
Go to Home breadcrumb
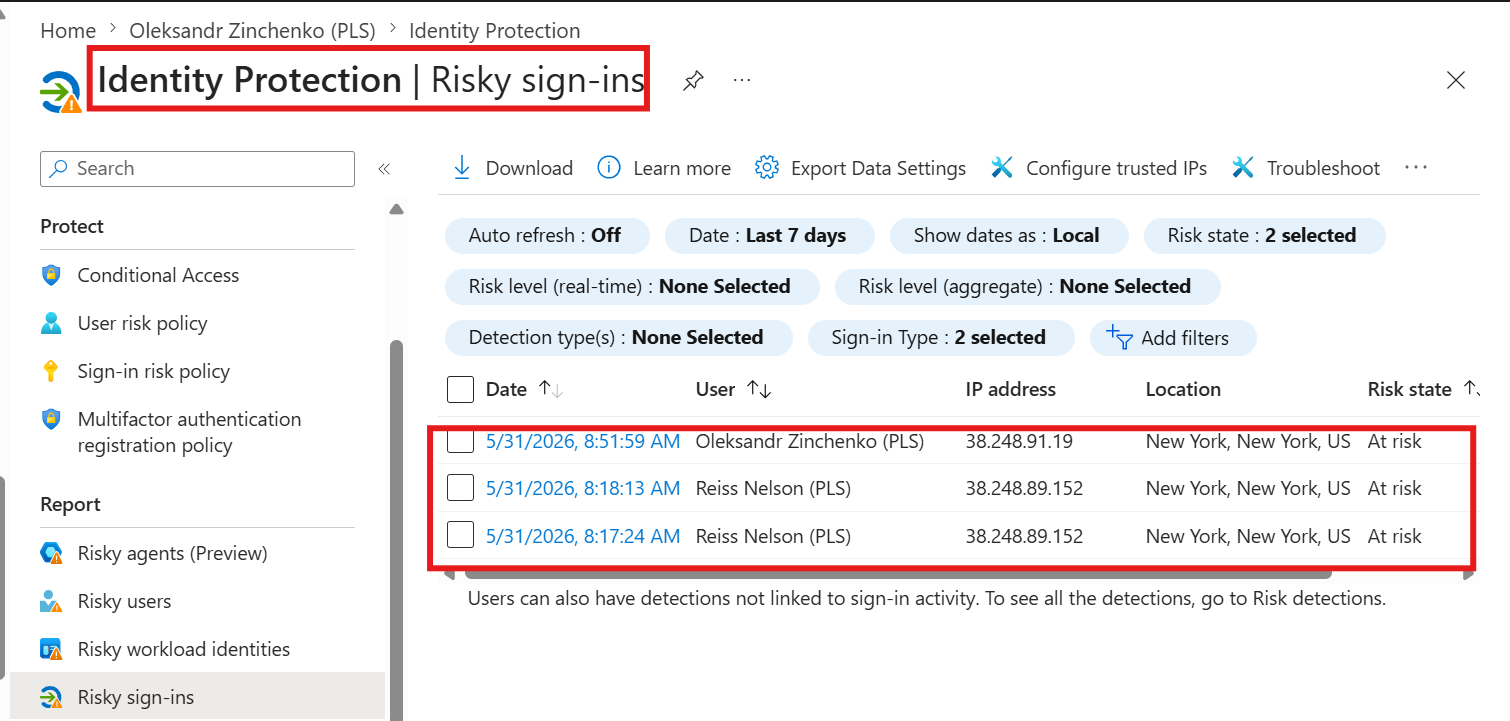(68, 31)
